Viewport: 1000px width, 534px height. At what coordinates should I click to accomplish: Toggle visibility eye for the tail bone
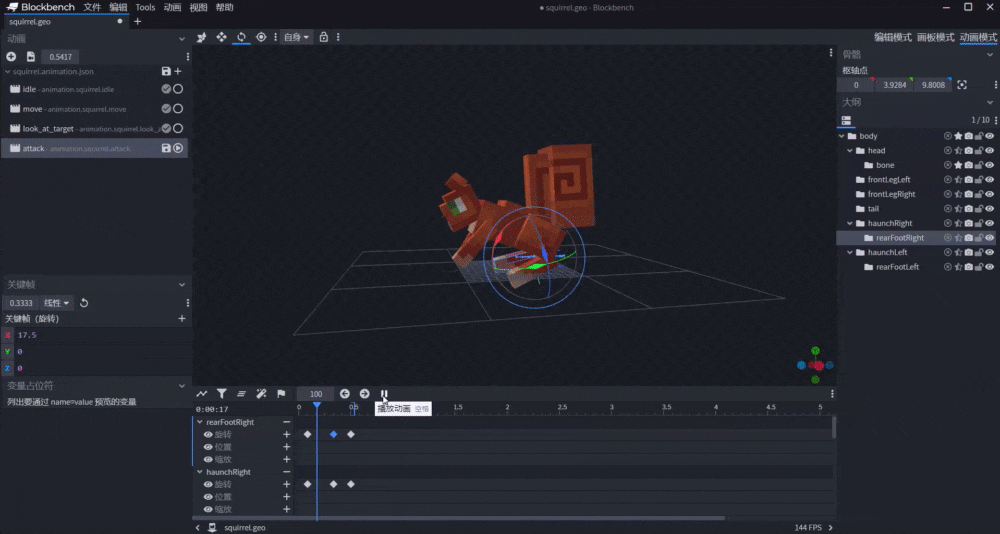coord(989,209)
